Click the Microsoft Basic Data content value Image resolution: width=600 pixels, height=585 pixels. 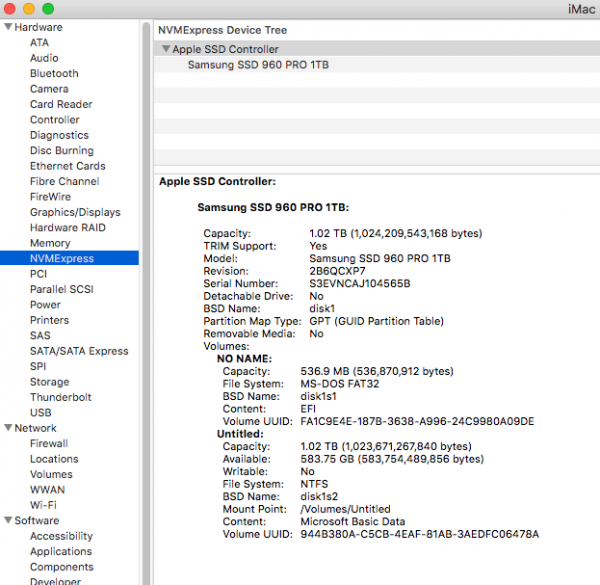(x=352, y=521)
